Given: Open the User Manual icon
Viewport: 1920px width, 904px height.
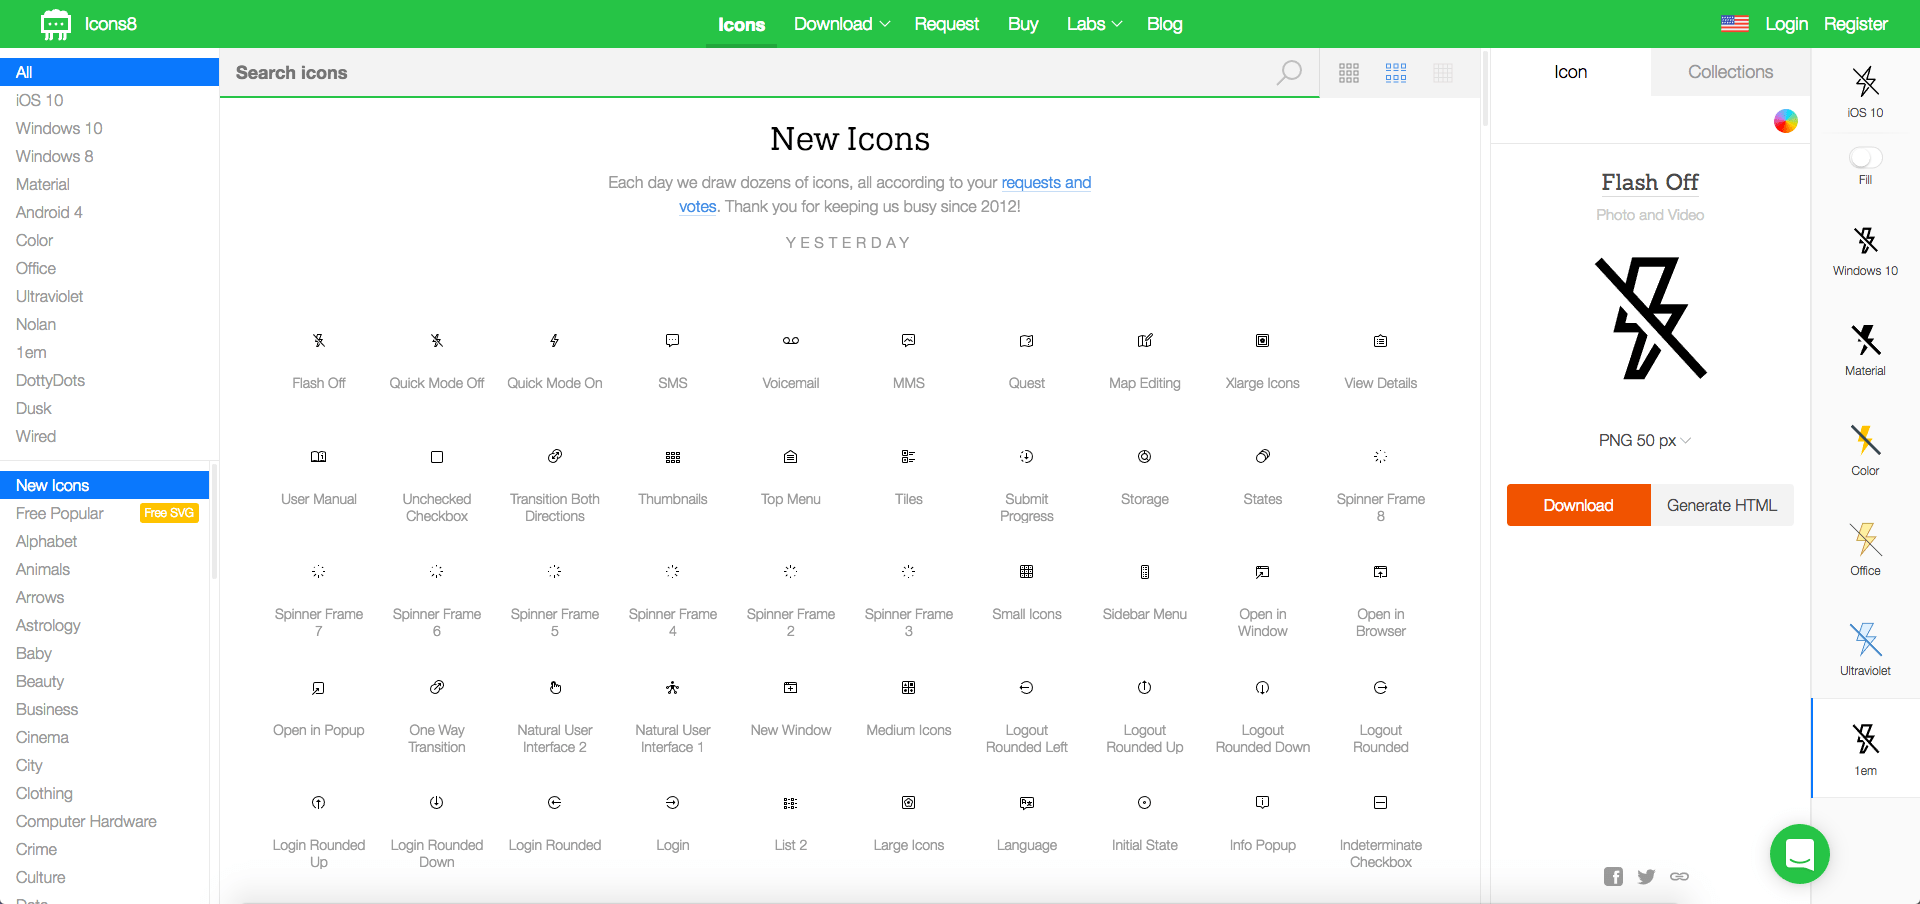Looking at the screenshot, I should coord(319,457).
